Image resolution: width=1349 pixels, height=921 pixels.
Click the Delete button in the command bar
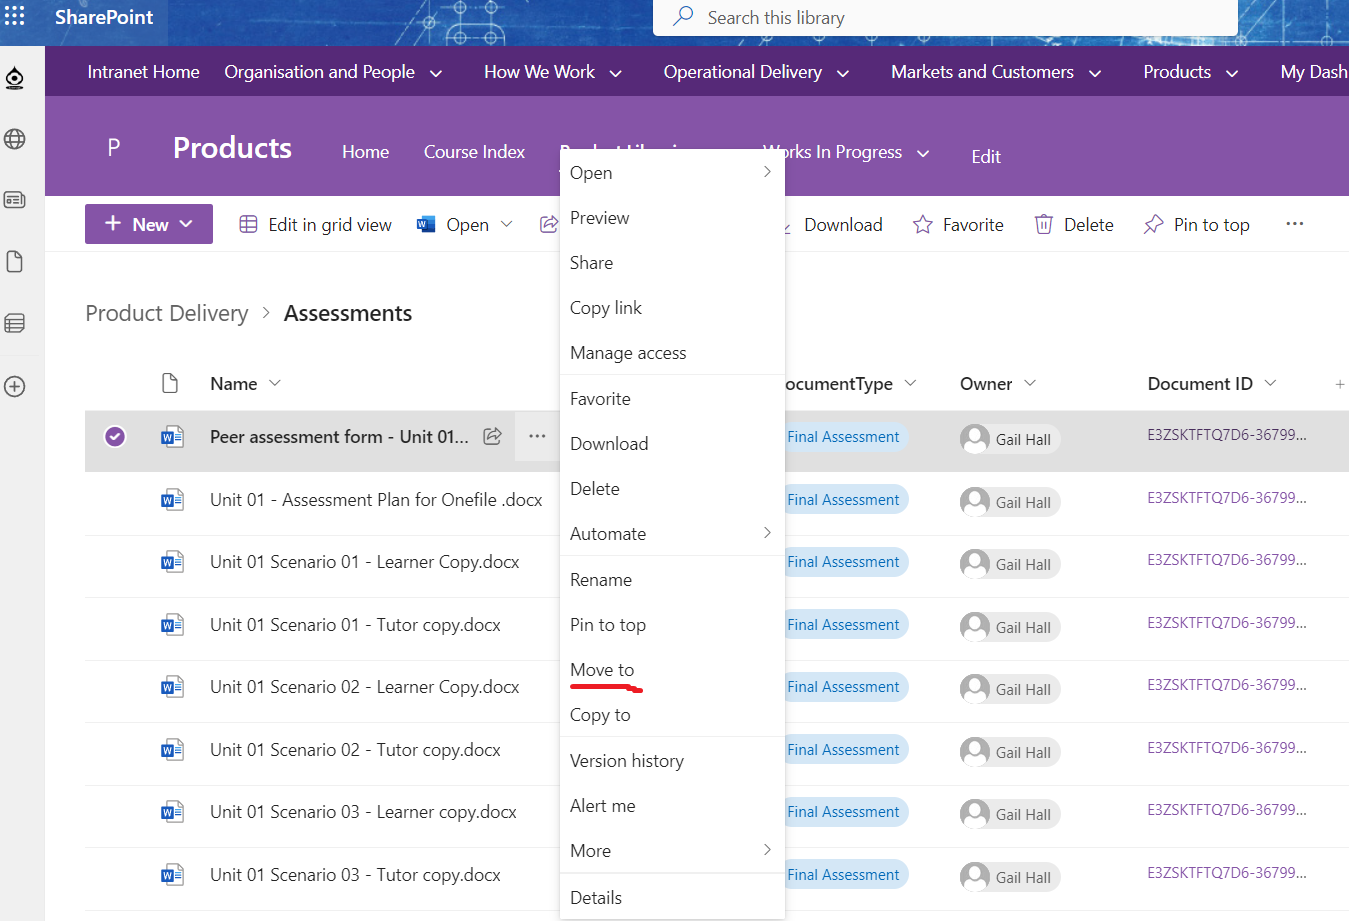point(1074,225)
